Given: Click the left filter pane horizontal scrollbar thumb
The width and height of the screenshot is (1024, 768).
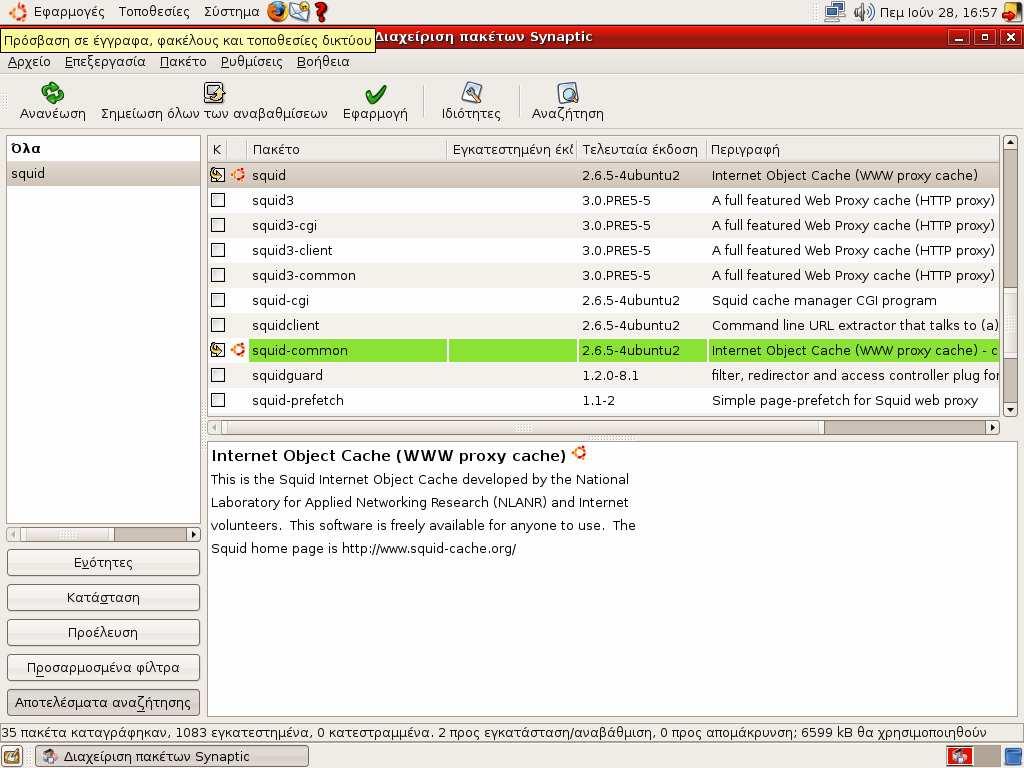Looking at the screenshot, I should [x=68, y=534].
